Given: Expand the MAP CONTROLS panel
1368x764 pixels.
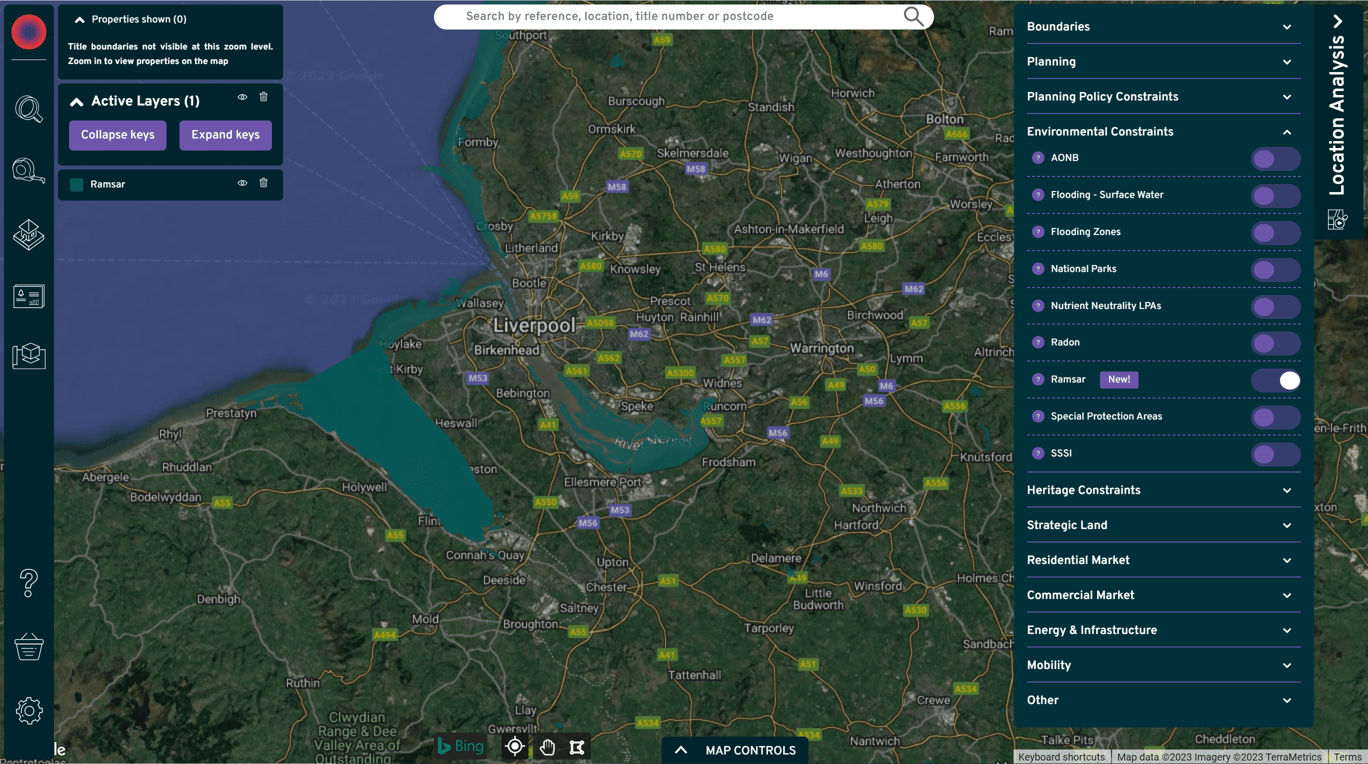Looking at the screenshot, I should [x=735, y=750].
